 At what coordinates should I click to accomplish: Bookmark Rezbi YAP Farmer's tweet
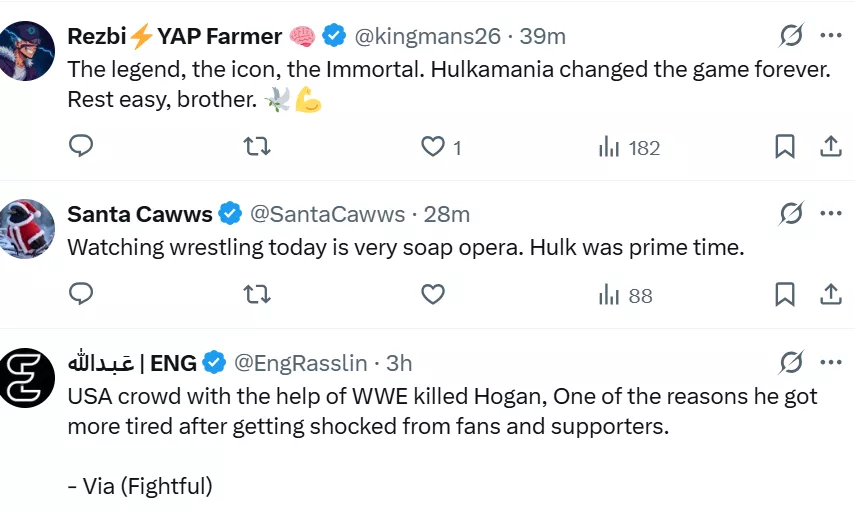click(x=785, y=147)
